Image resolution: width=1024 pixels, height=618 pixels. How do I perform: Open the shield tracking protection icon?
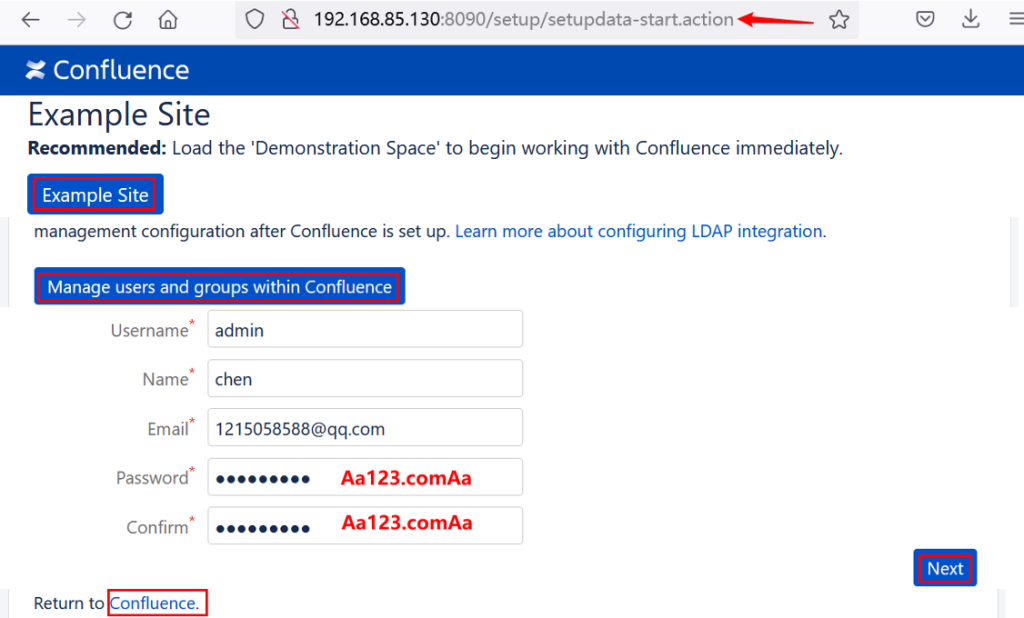click(x=255, y=20)
